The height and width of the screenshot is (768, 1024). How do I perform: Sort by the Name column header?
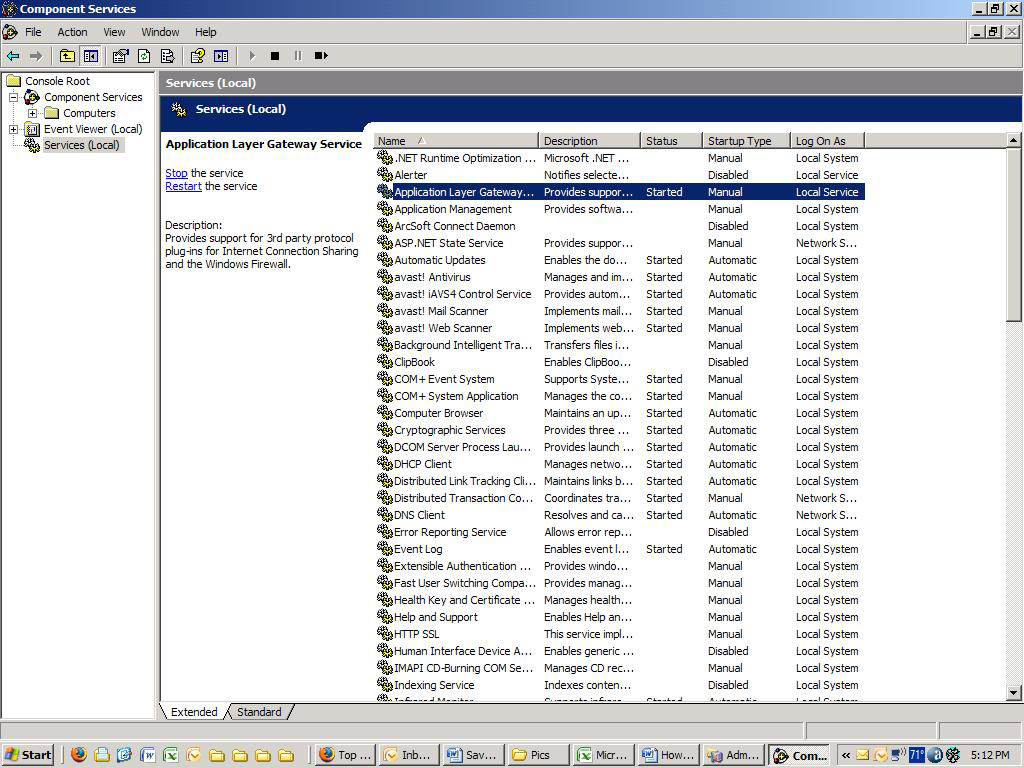click(x=455, y=141)
